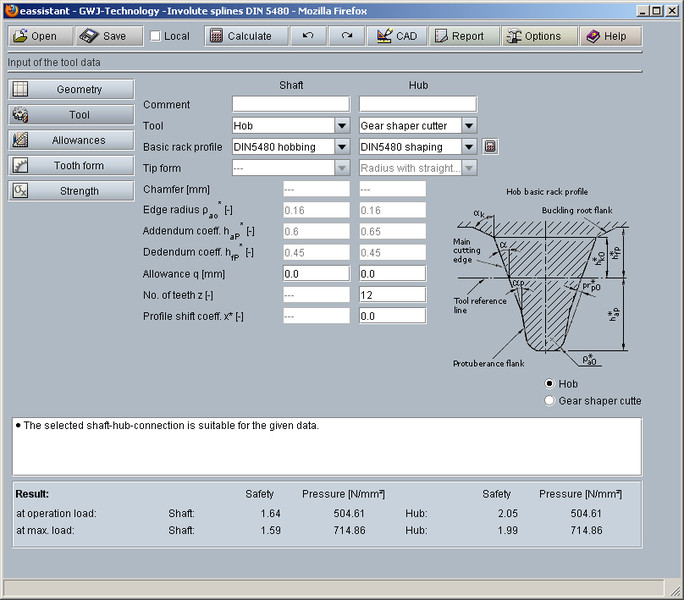Expand the DIN5480 hobbing rack profile dropdown
Viewport: 684px width, 600px height.
tap(341, 147)
